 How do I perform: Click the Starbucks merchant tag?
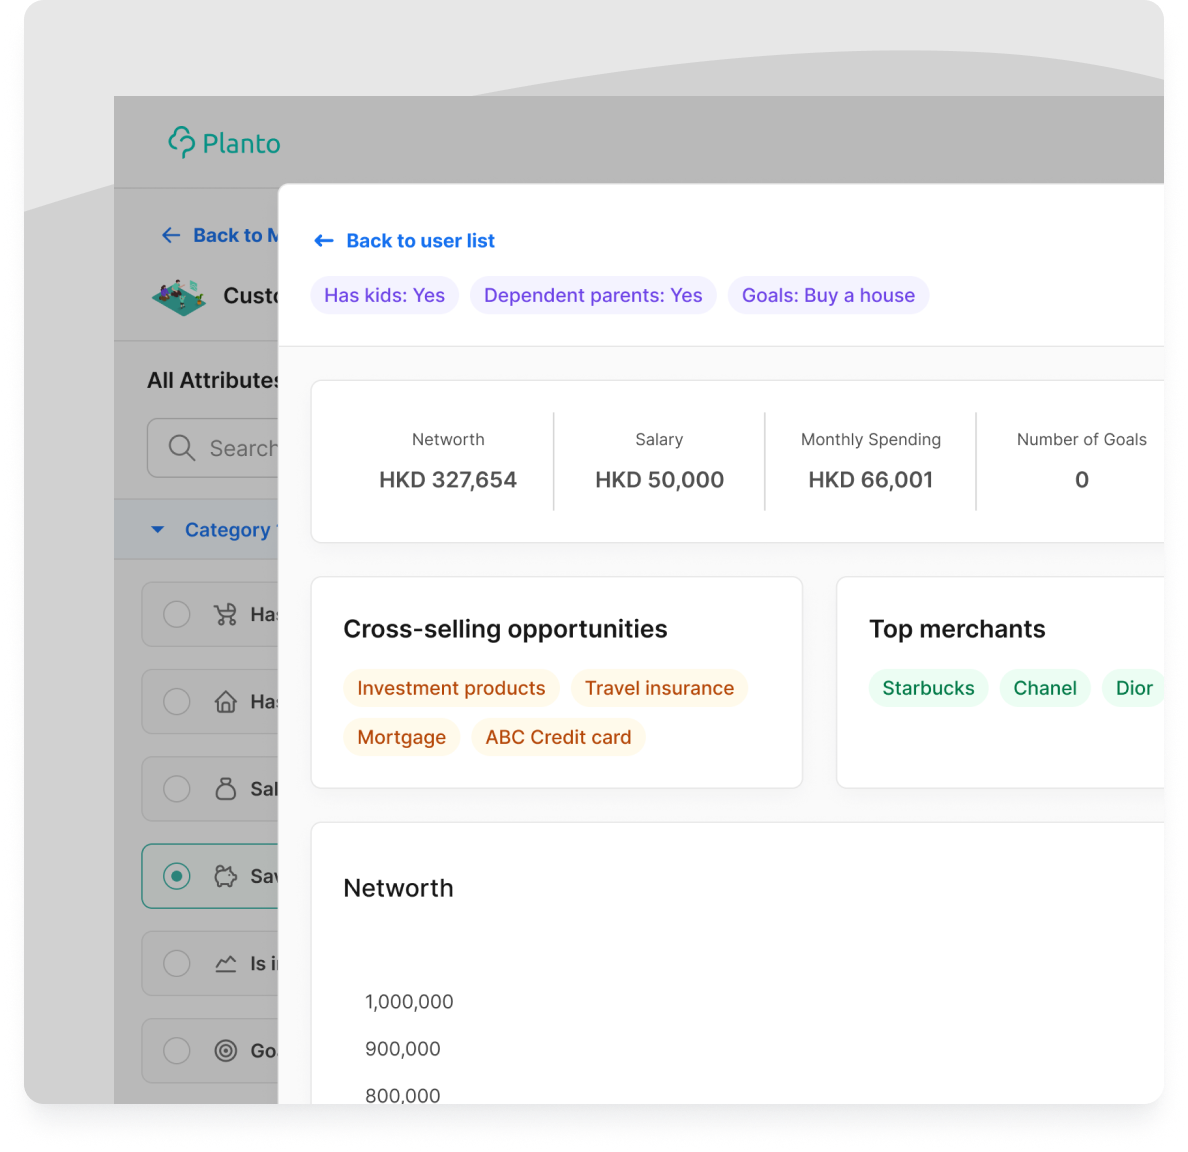click(928, 688)
